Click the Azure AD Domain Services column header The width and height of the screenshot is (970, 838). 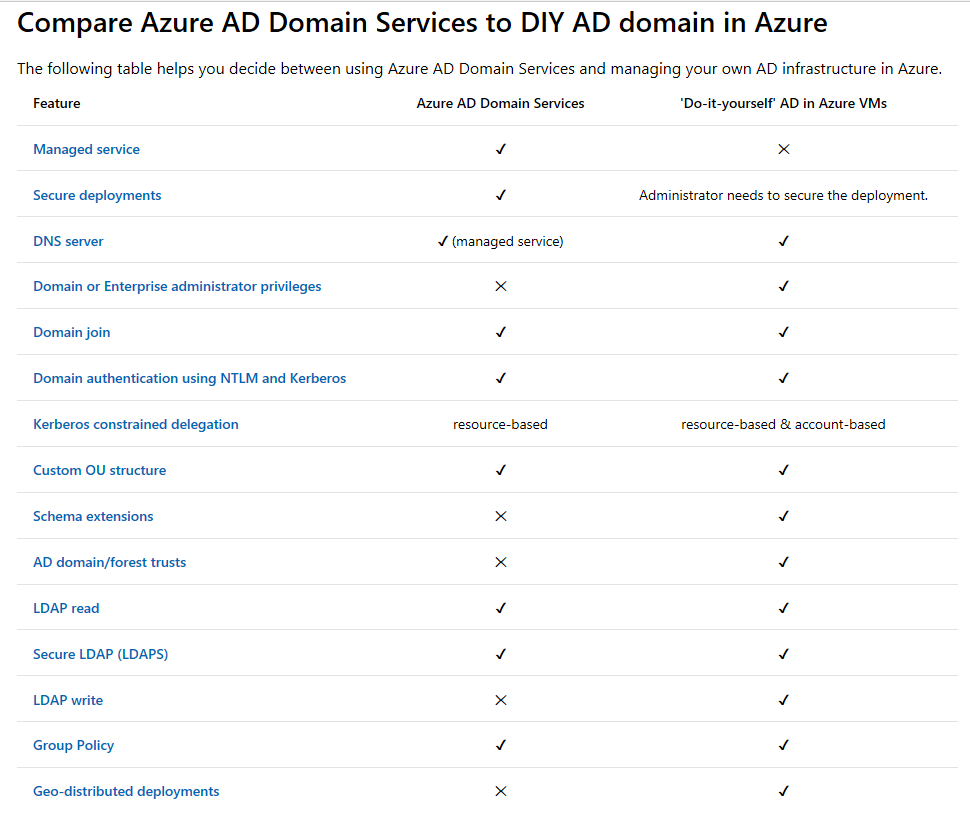click(500, 103)
